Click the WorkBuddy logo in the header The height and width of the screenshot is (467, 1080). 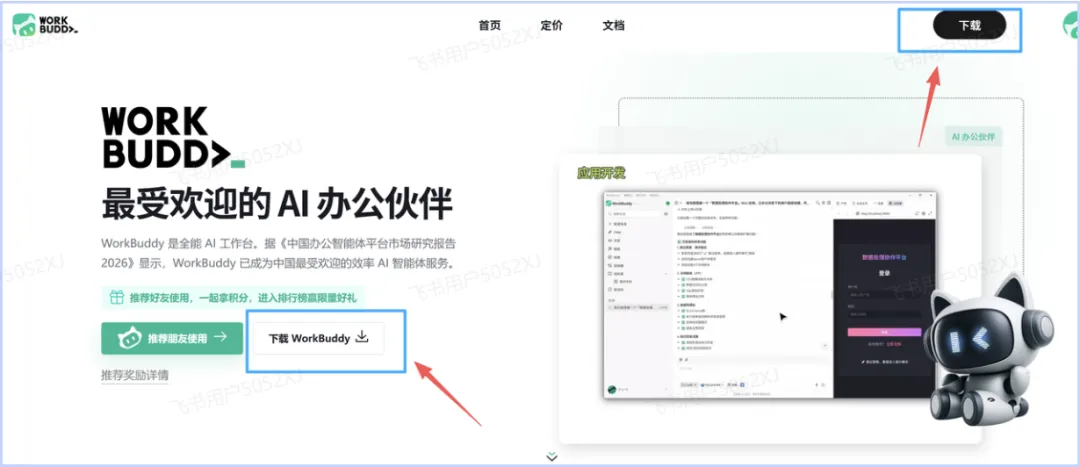coord(45,25)
